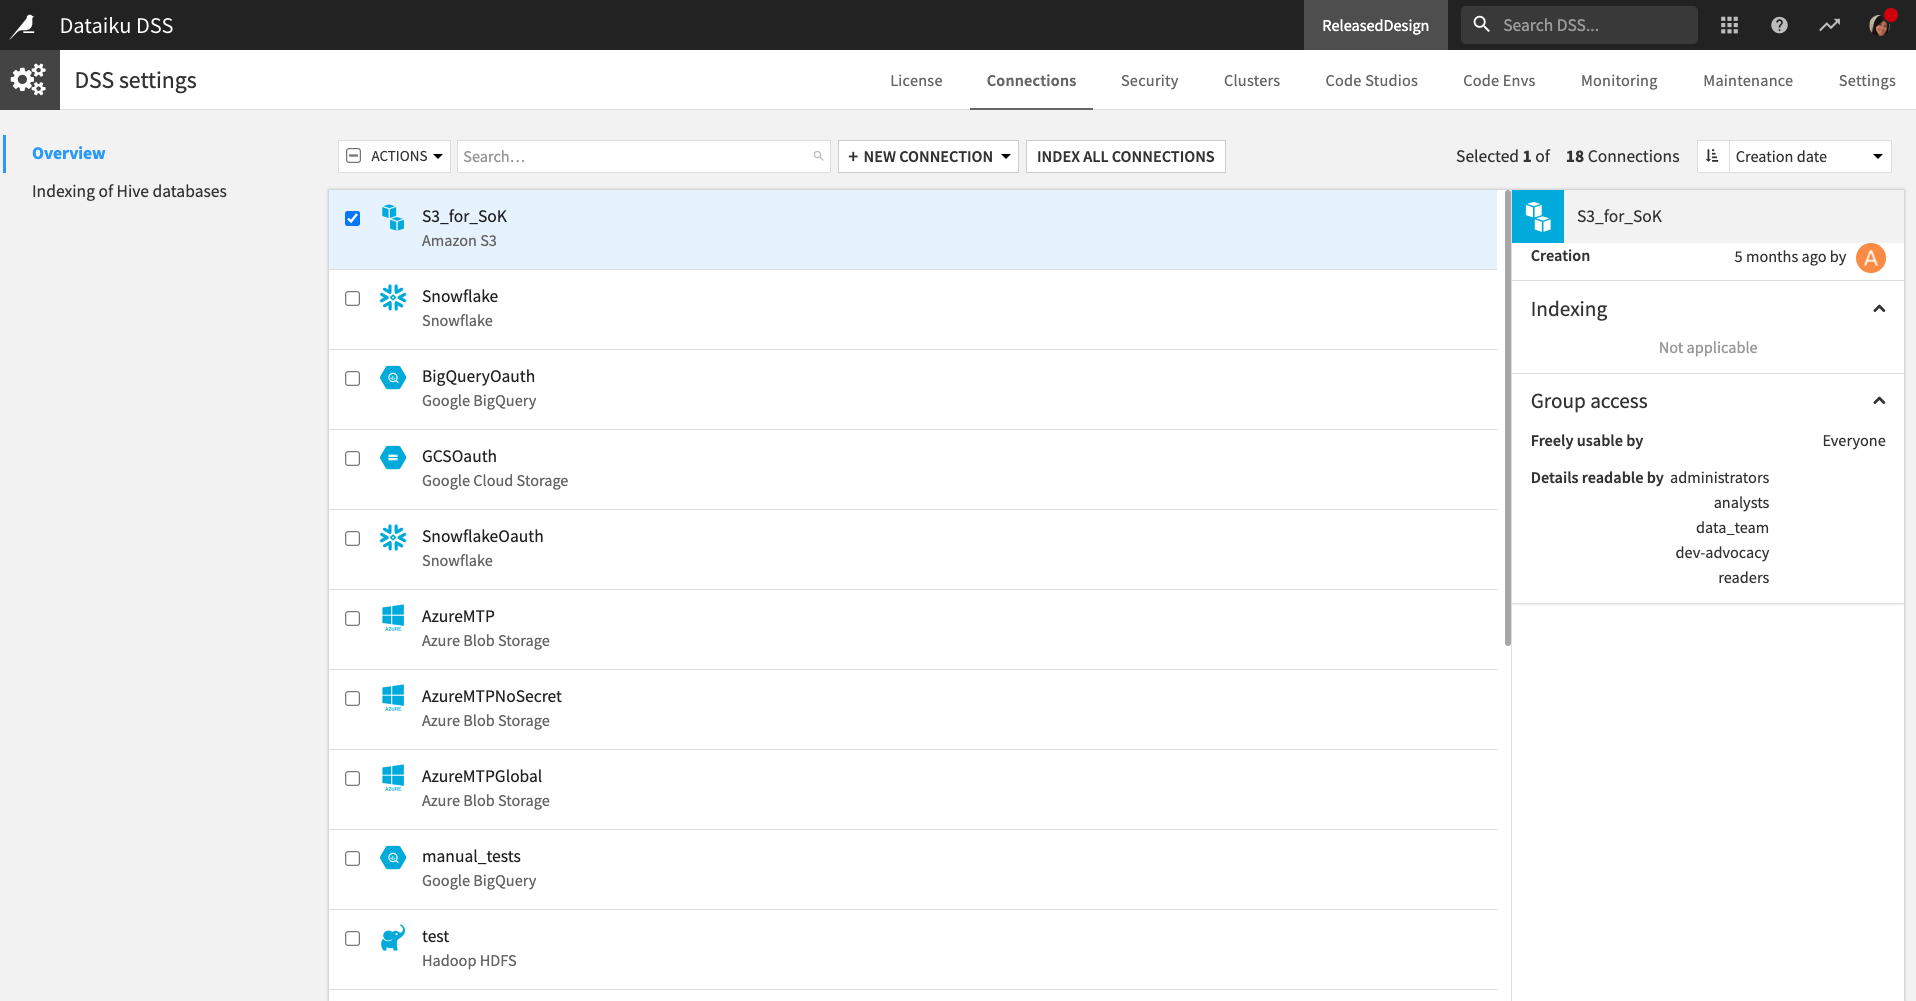Screen dimensions: 1916x1001
Task: Switch to the Security tab
Action: (1149, 80)
